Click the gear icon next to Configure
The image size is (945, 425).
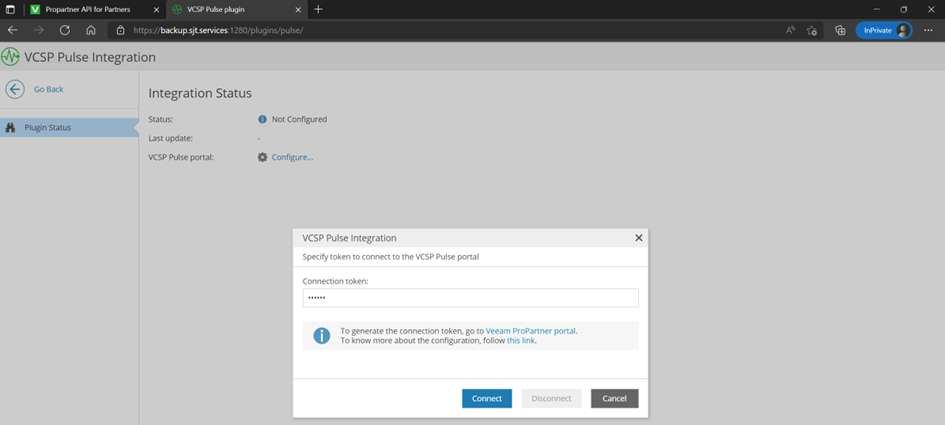click(x=262, y=157)
